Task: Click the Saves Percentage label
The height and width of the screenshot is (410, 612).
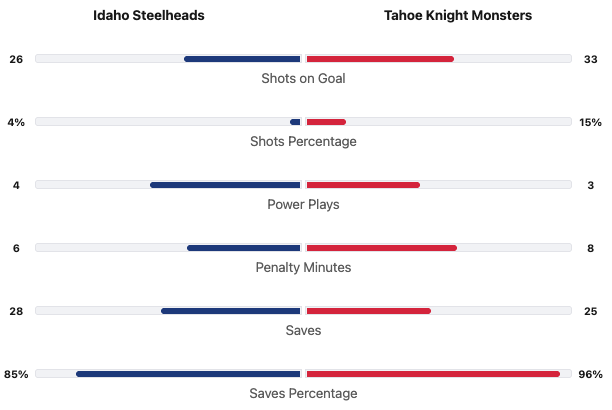Action: coord(303,393)
